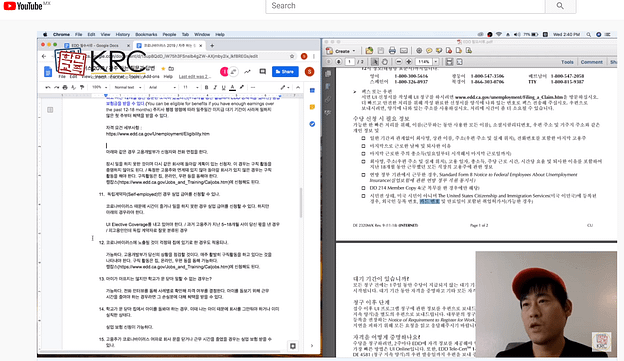The image size is (624, 361).
Task: Click the Docs print icon in toolbar
Action: (65, 87)
